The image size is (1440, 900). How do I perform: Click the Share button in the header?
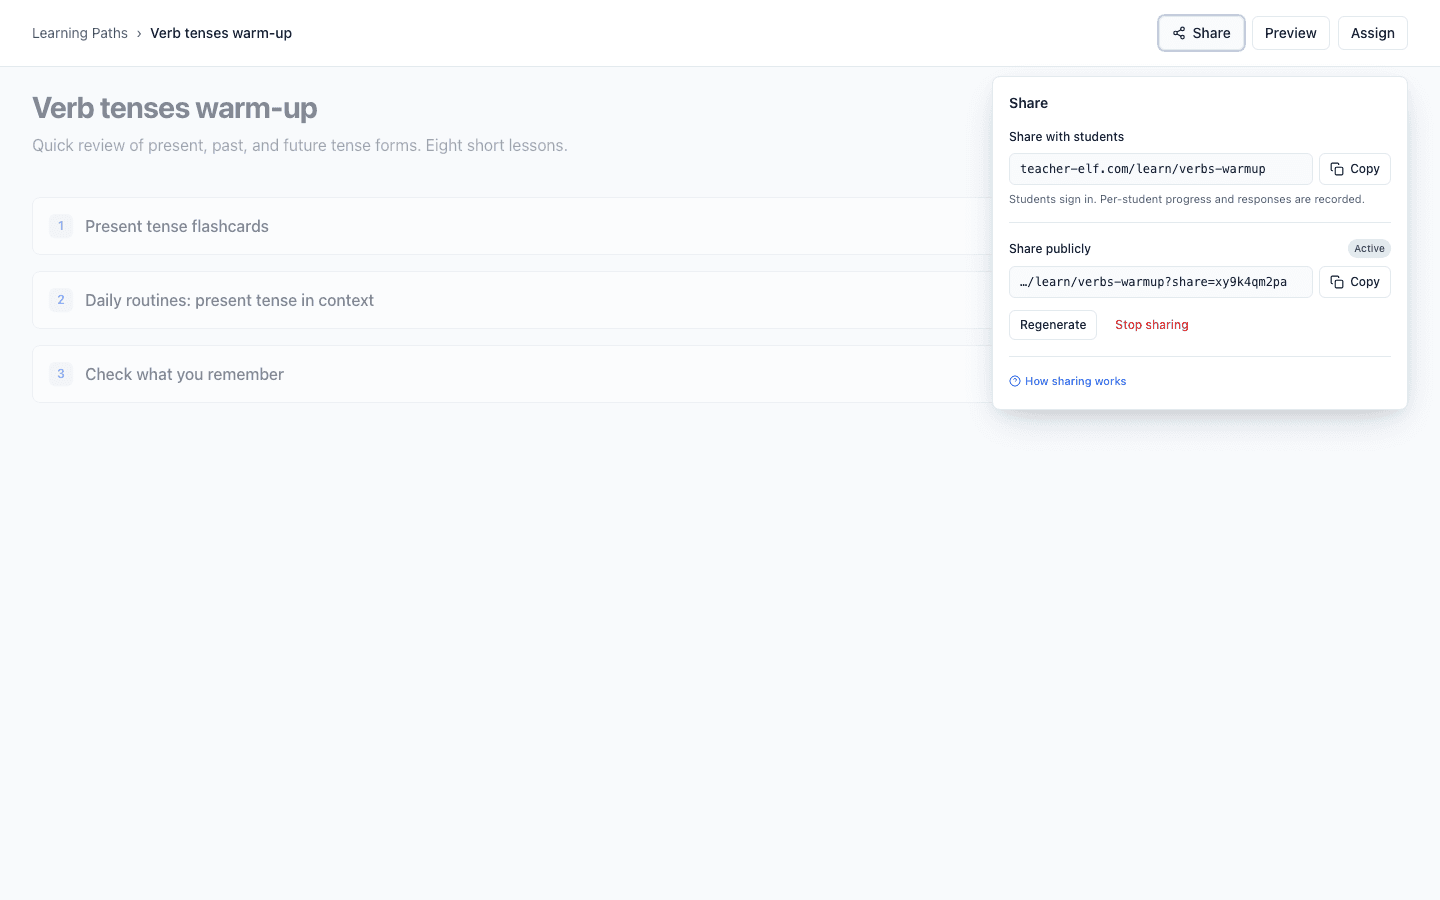(1201, 33)
